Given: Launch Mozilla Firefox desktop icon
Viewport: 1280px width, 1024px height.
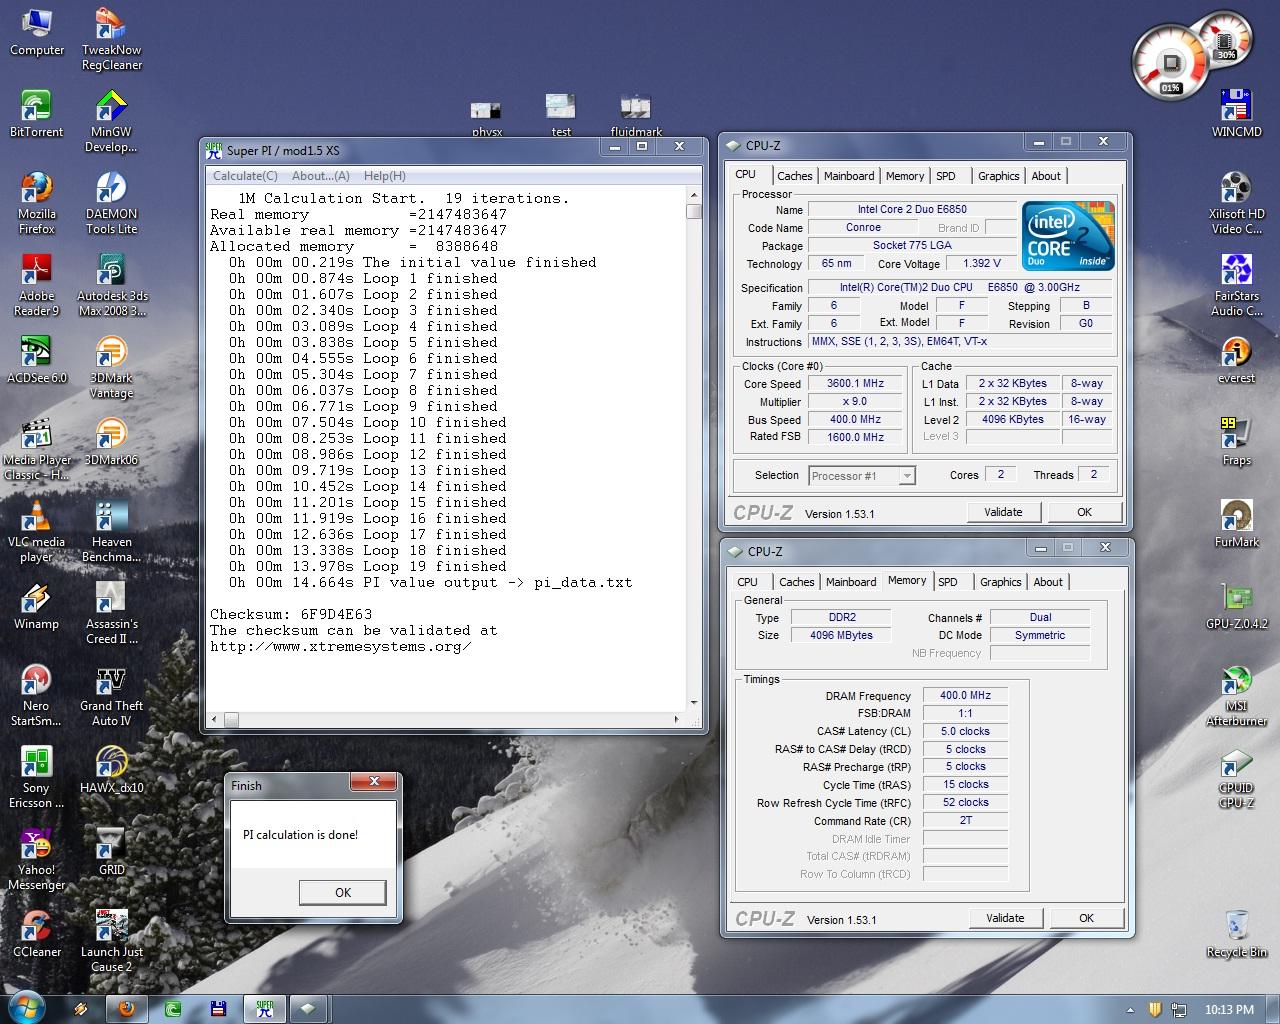Looking at the screenshot, I should click(x=37, y=204).
